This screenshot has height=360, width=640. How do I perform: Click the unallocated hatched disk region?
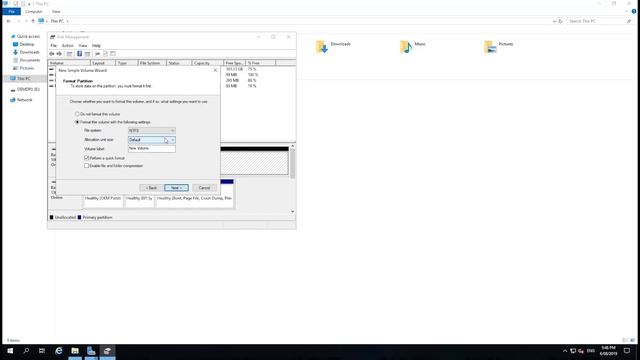coord(254,163)
